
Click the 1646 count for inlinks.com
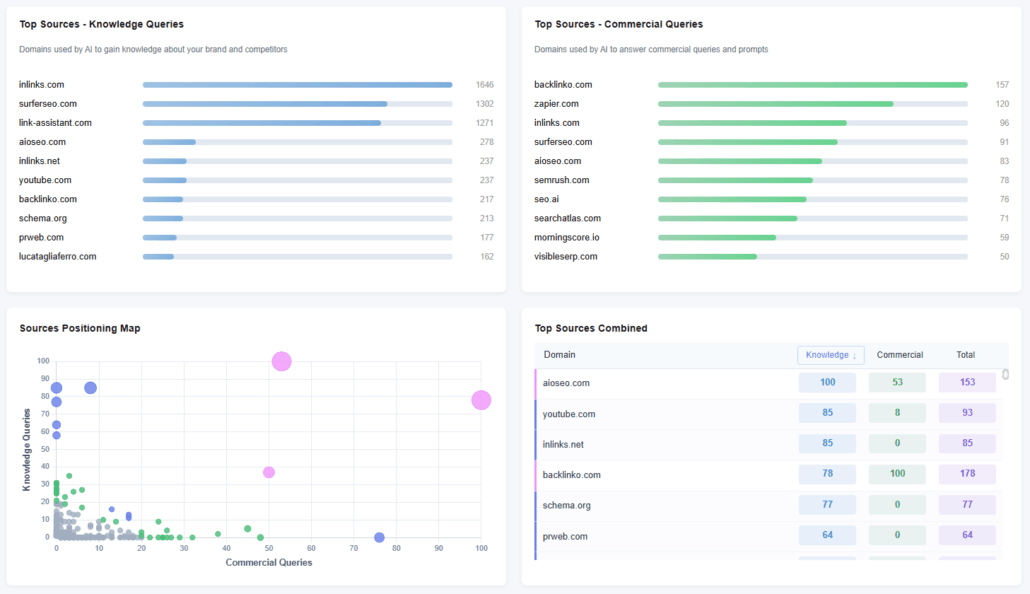(x=485, y=85)
